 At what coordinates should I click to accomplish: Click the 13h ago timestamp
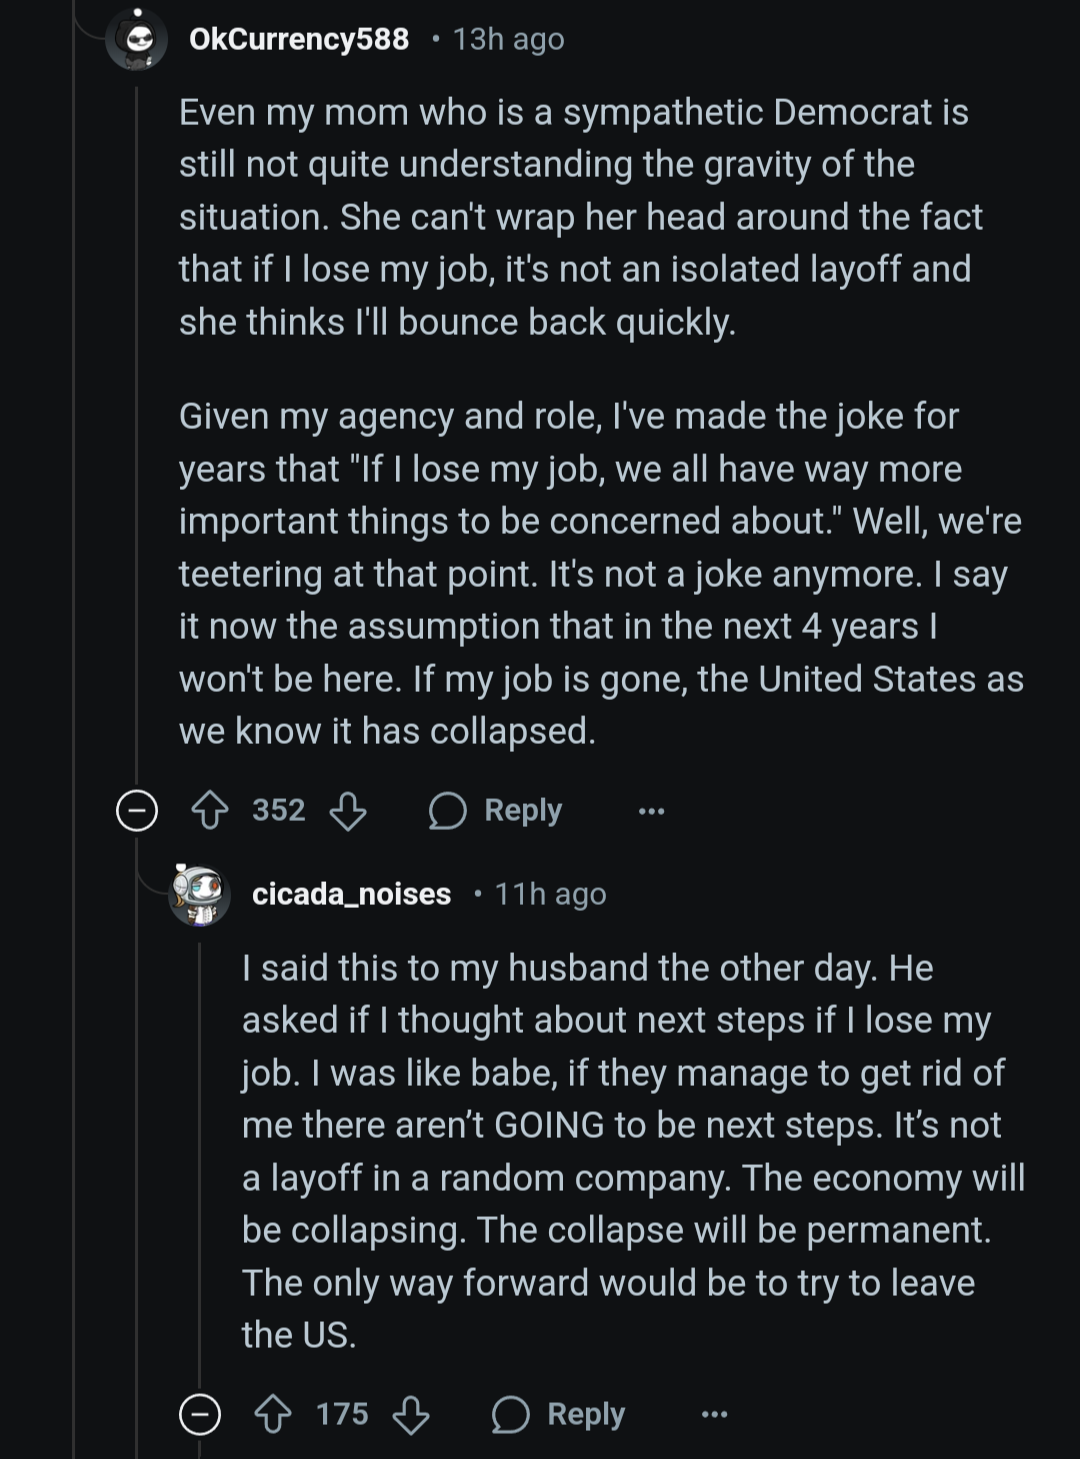click(508, 39)
